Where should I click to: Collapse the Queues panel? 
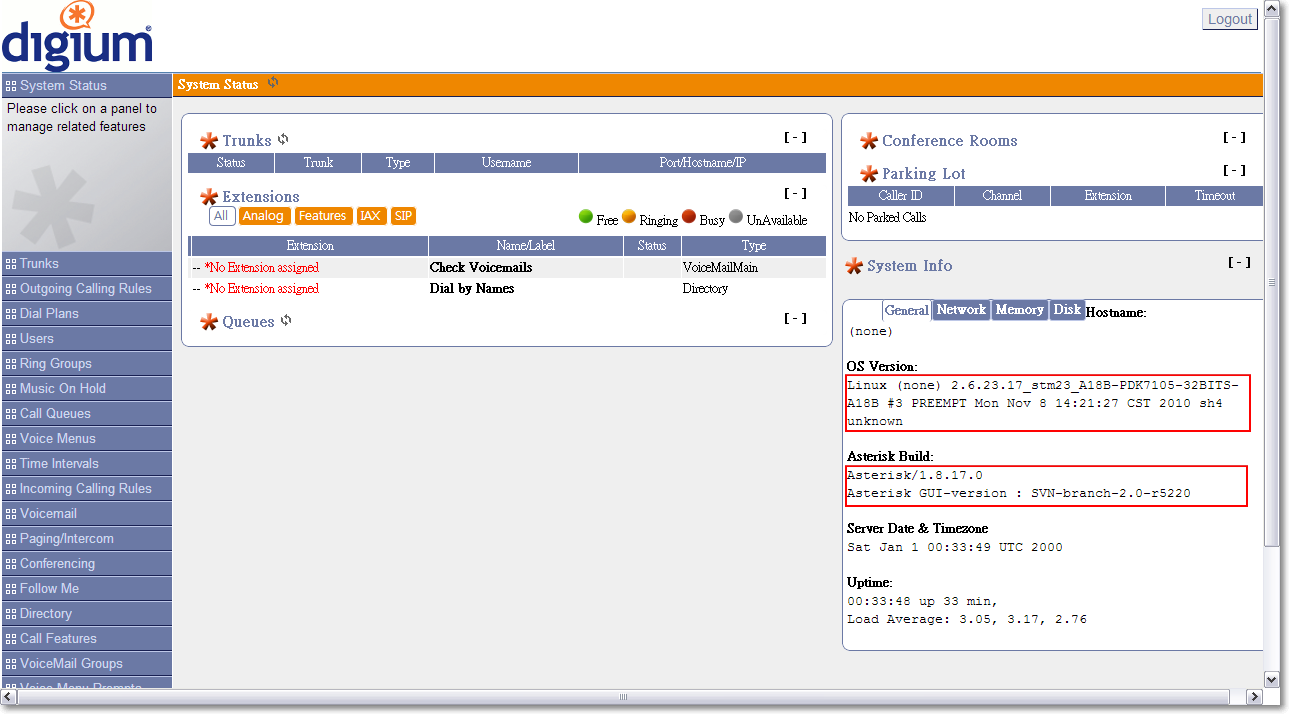click(x=795, y=319)
